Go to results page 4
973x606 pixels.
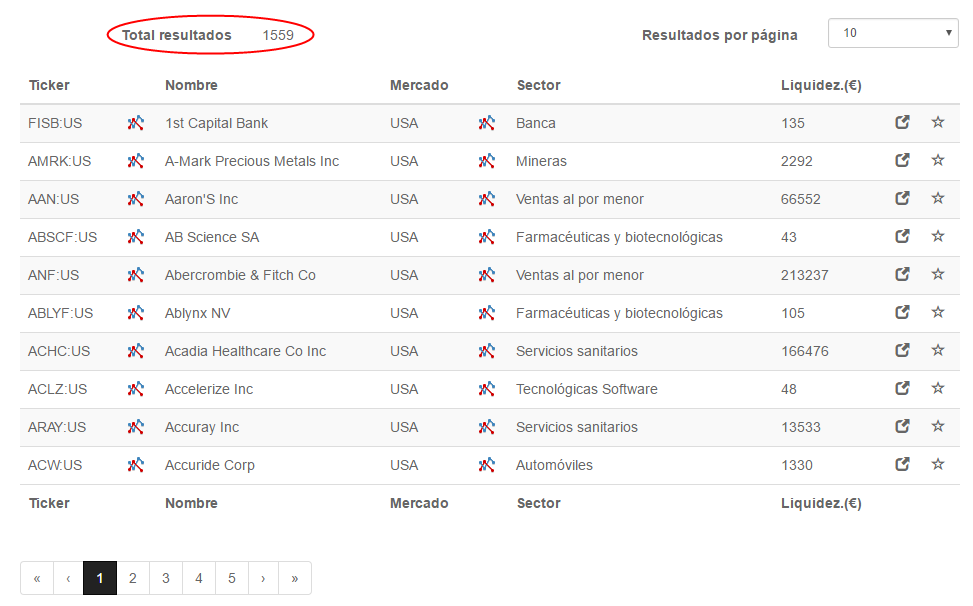(x=199, y=578)
